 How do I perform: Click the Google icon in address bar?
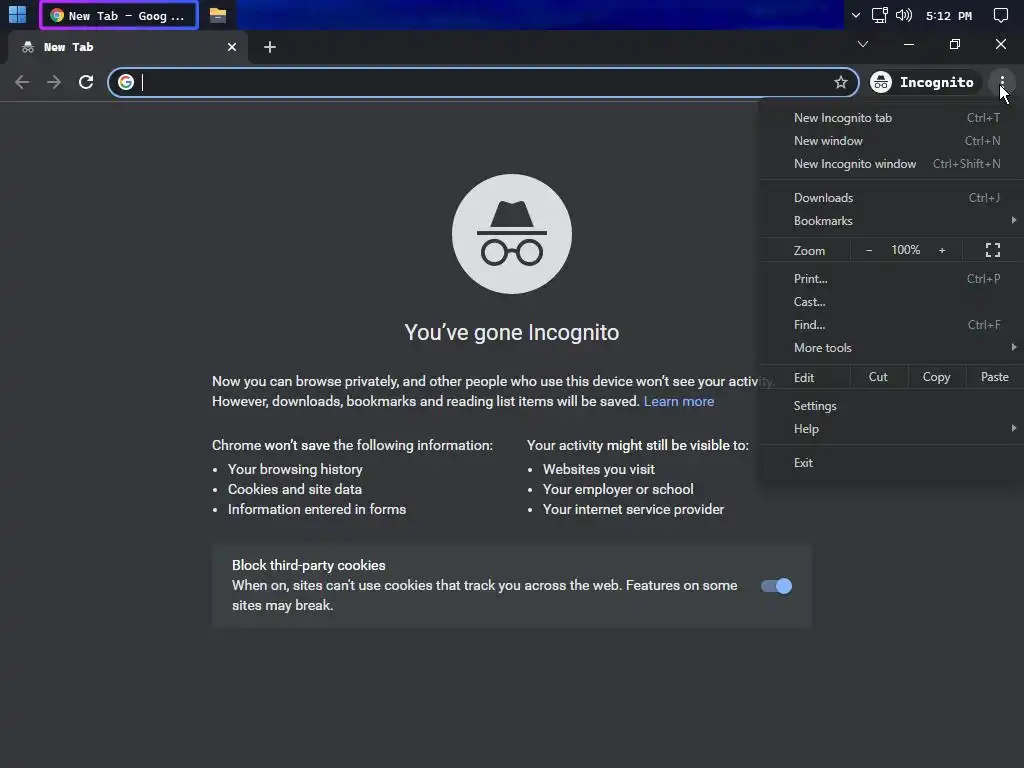(x=126, y=82)
